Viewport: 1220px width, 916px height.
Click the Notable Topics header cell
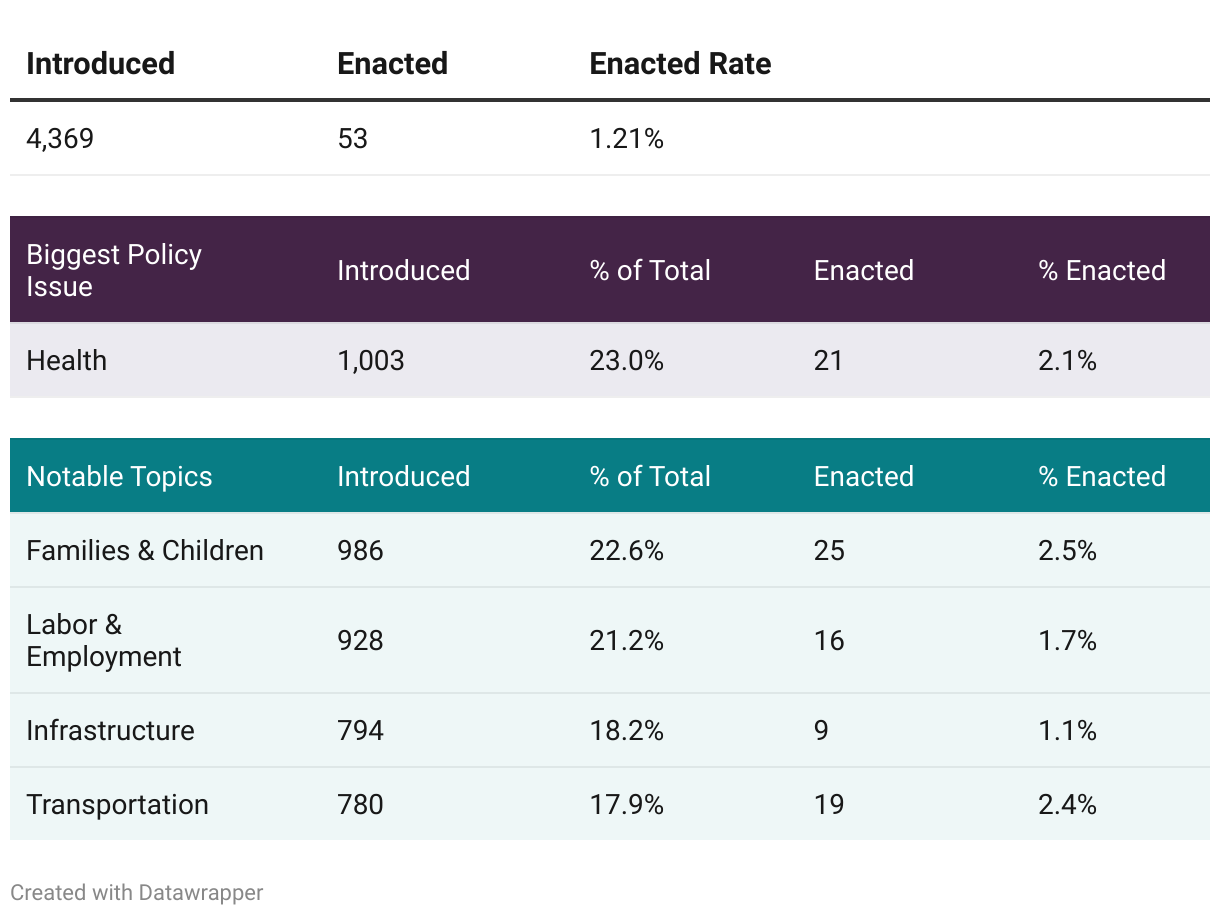[x=119, y=476]
